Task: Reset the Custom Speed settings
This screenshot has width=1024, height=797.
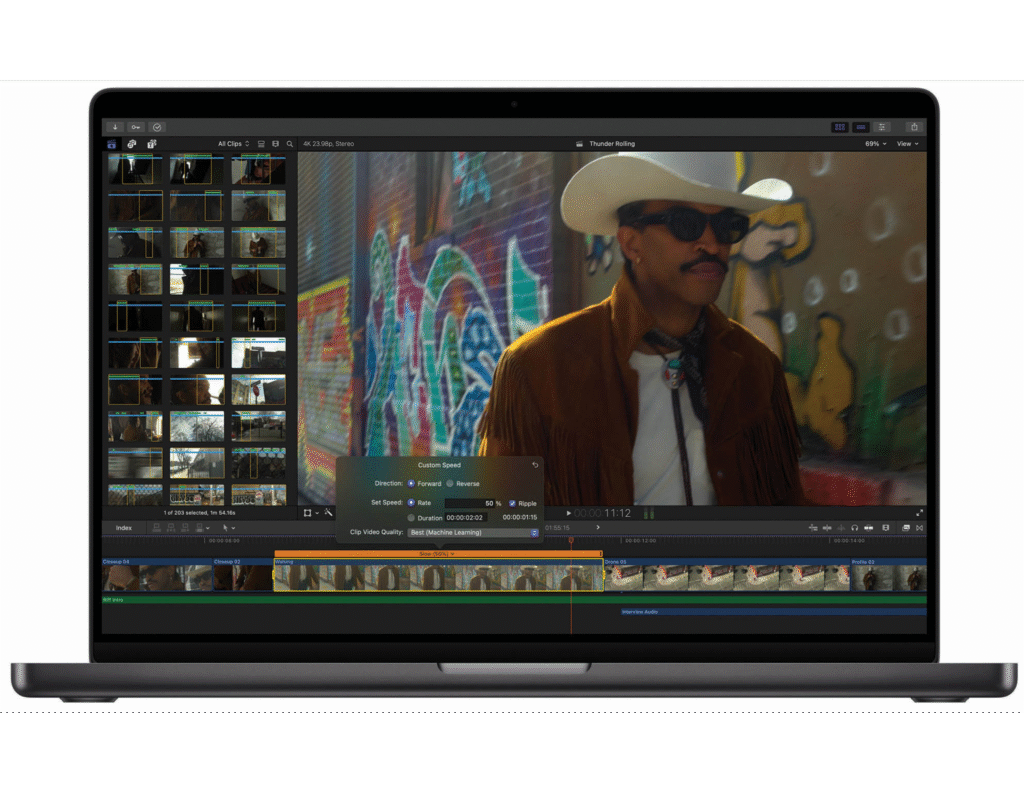Action: click(535, 465)
